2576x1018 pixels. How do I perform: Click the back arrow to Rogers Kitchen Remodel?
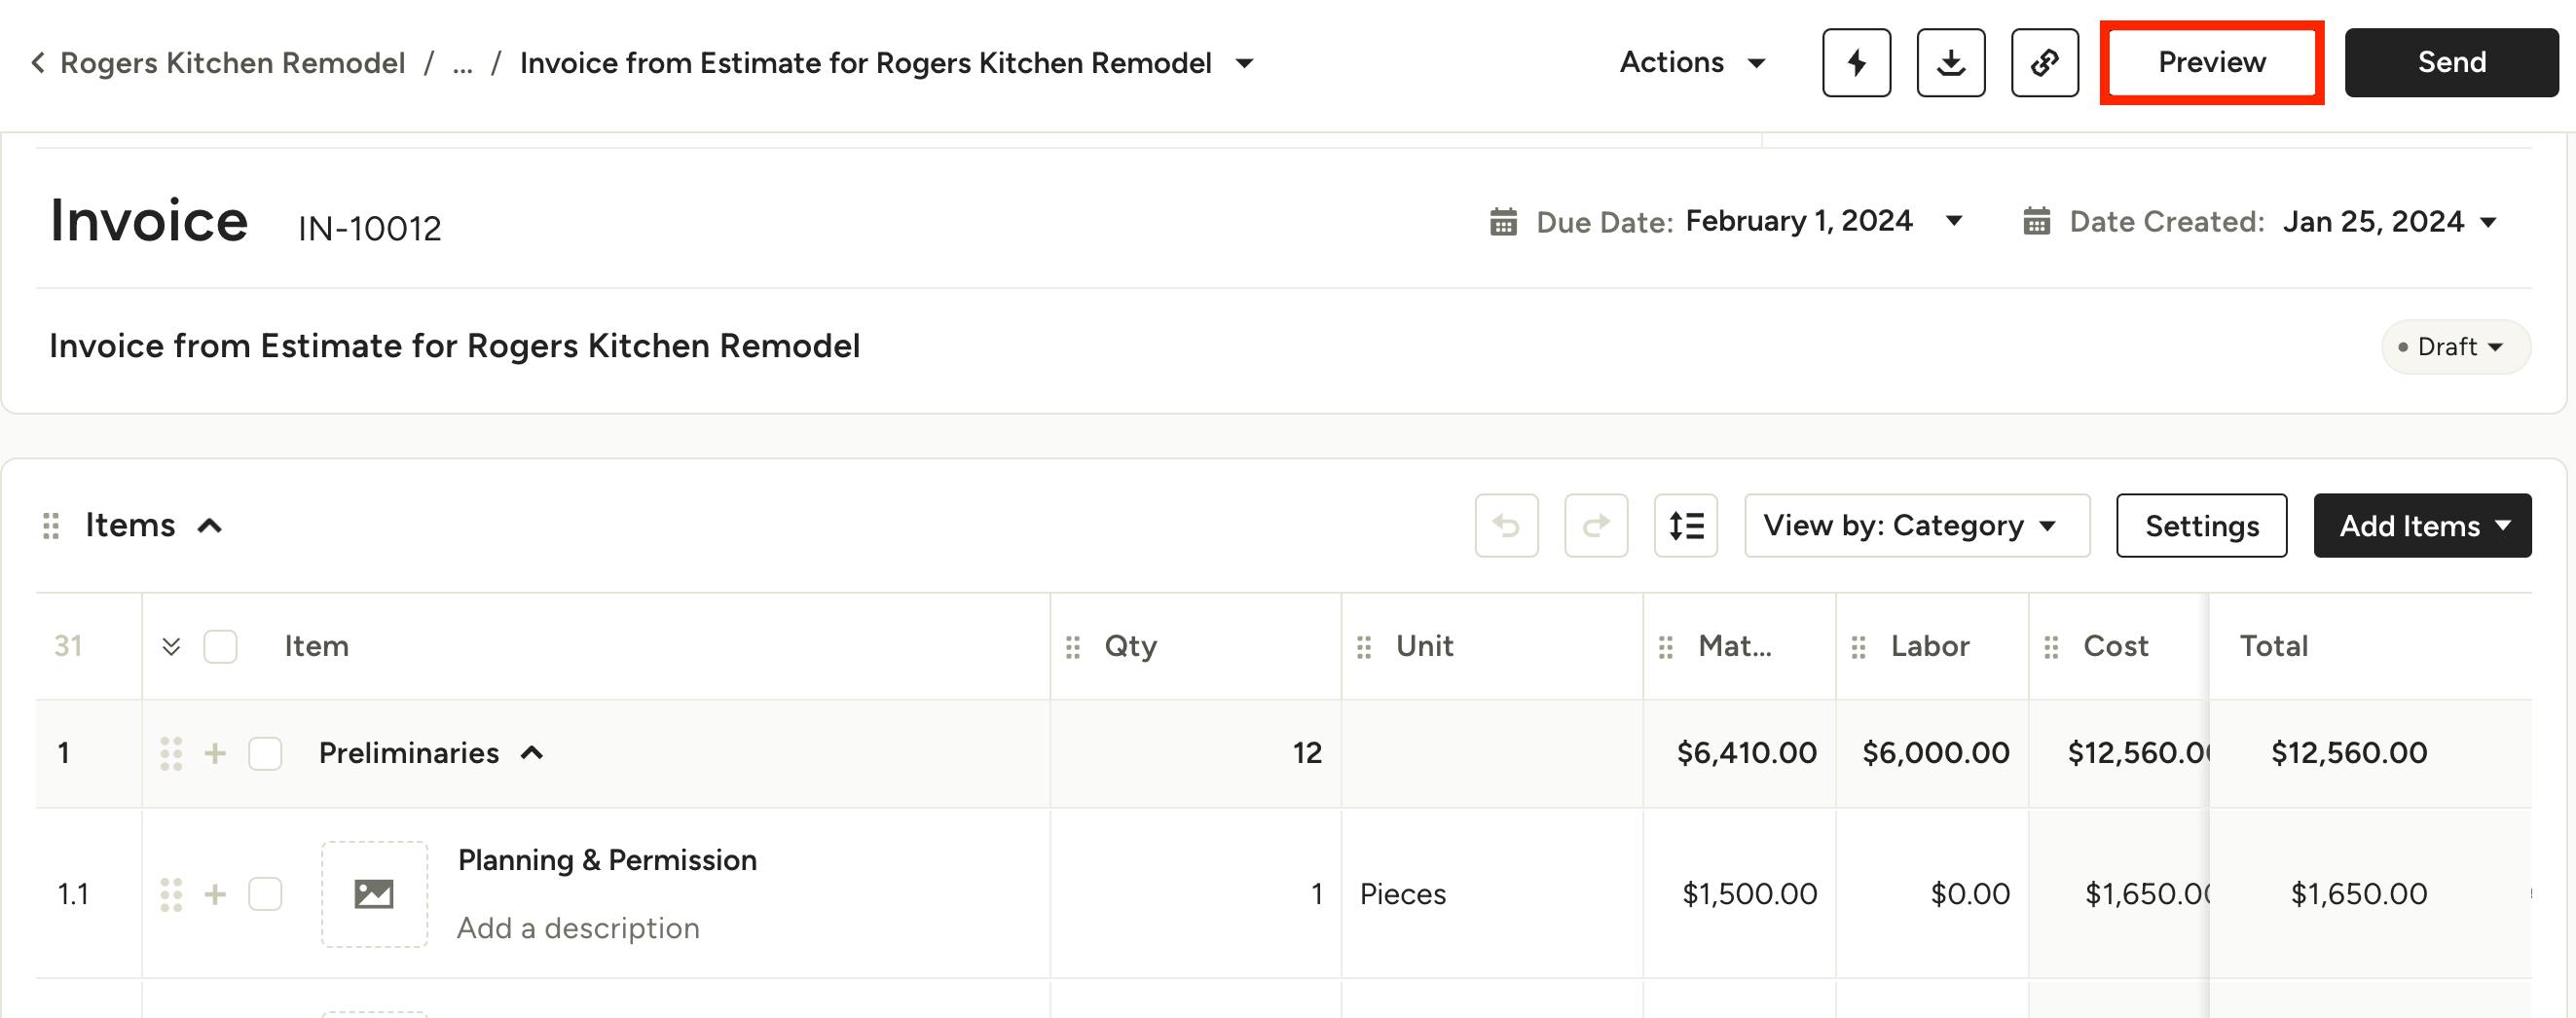(38, 63)
